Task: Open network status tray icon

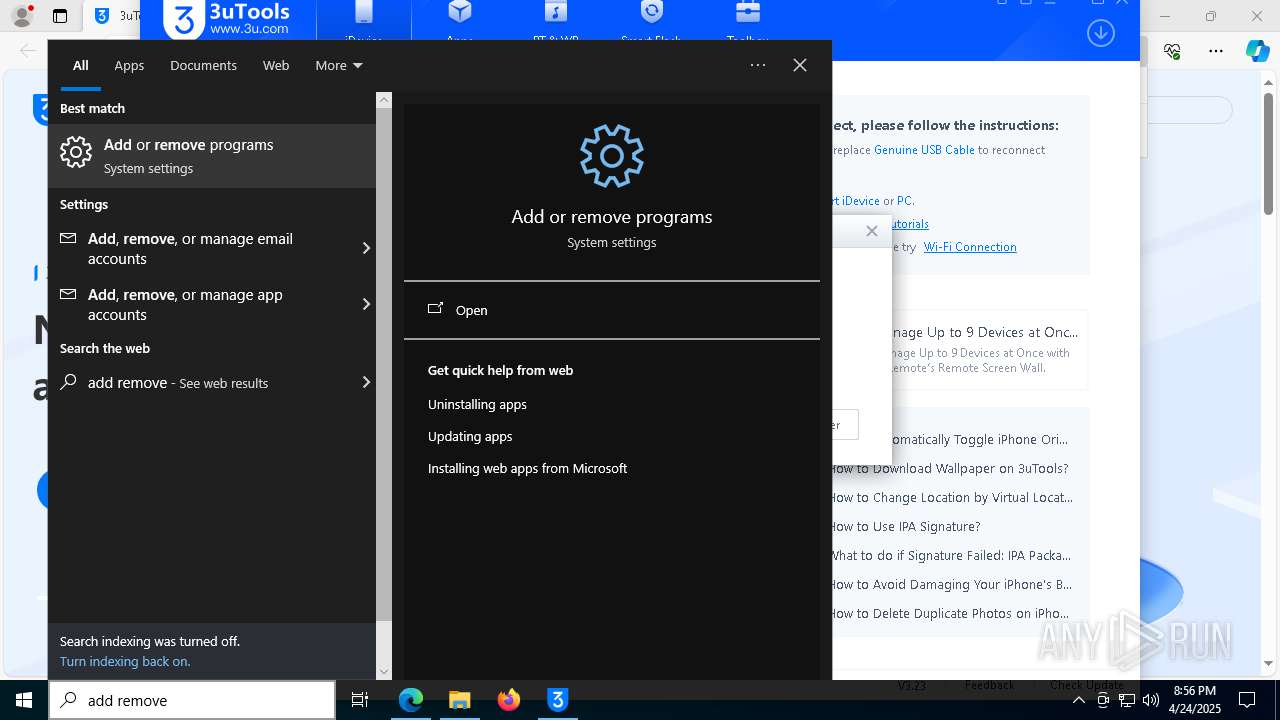Action: 1127,700
